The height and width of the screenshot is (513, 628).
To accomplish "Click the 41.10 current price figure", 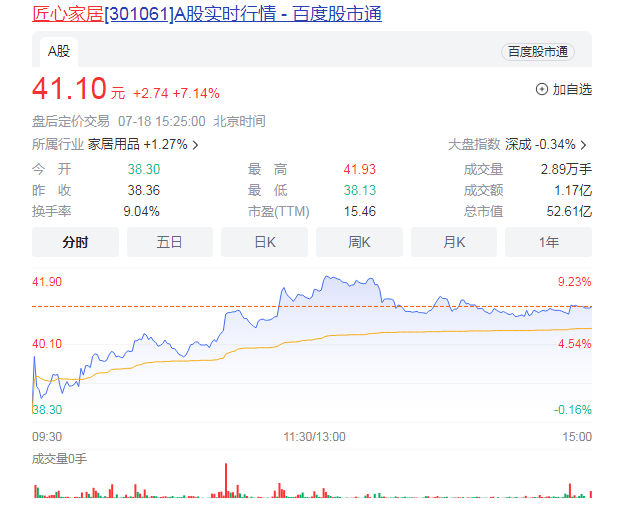I will [69, 89].
